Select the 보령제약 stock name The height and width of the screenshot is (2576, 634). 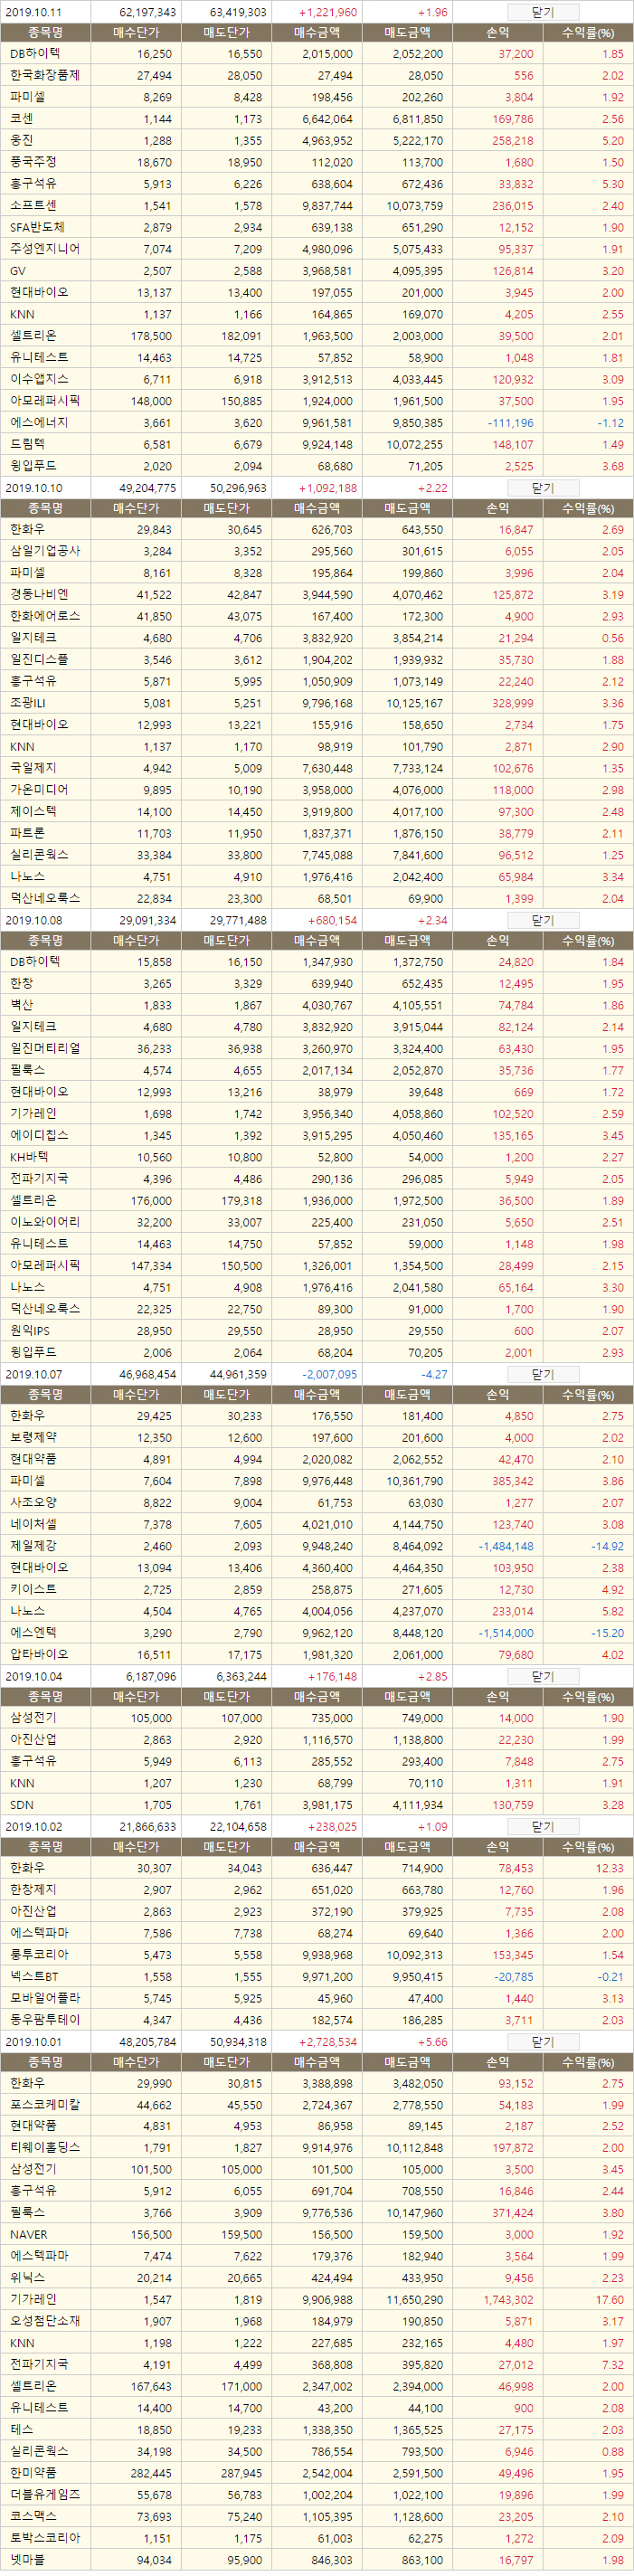pyautogui.click(x=33, y=1437)
